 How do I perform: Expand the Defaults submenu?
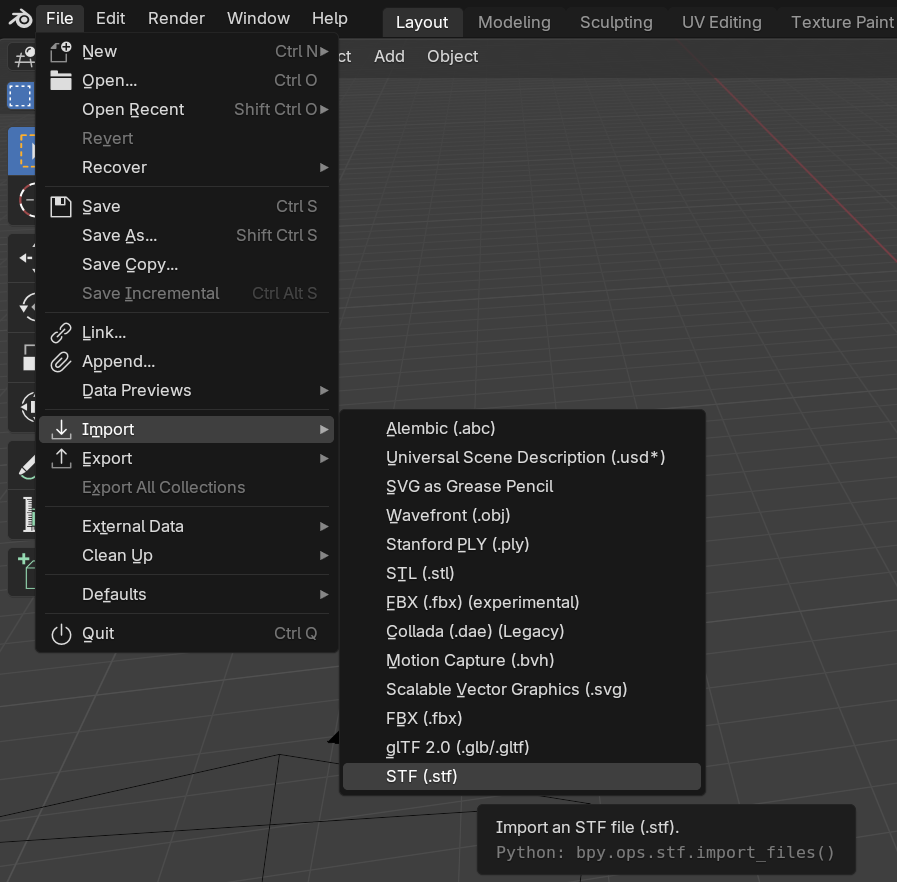pos(324,594)
